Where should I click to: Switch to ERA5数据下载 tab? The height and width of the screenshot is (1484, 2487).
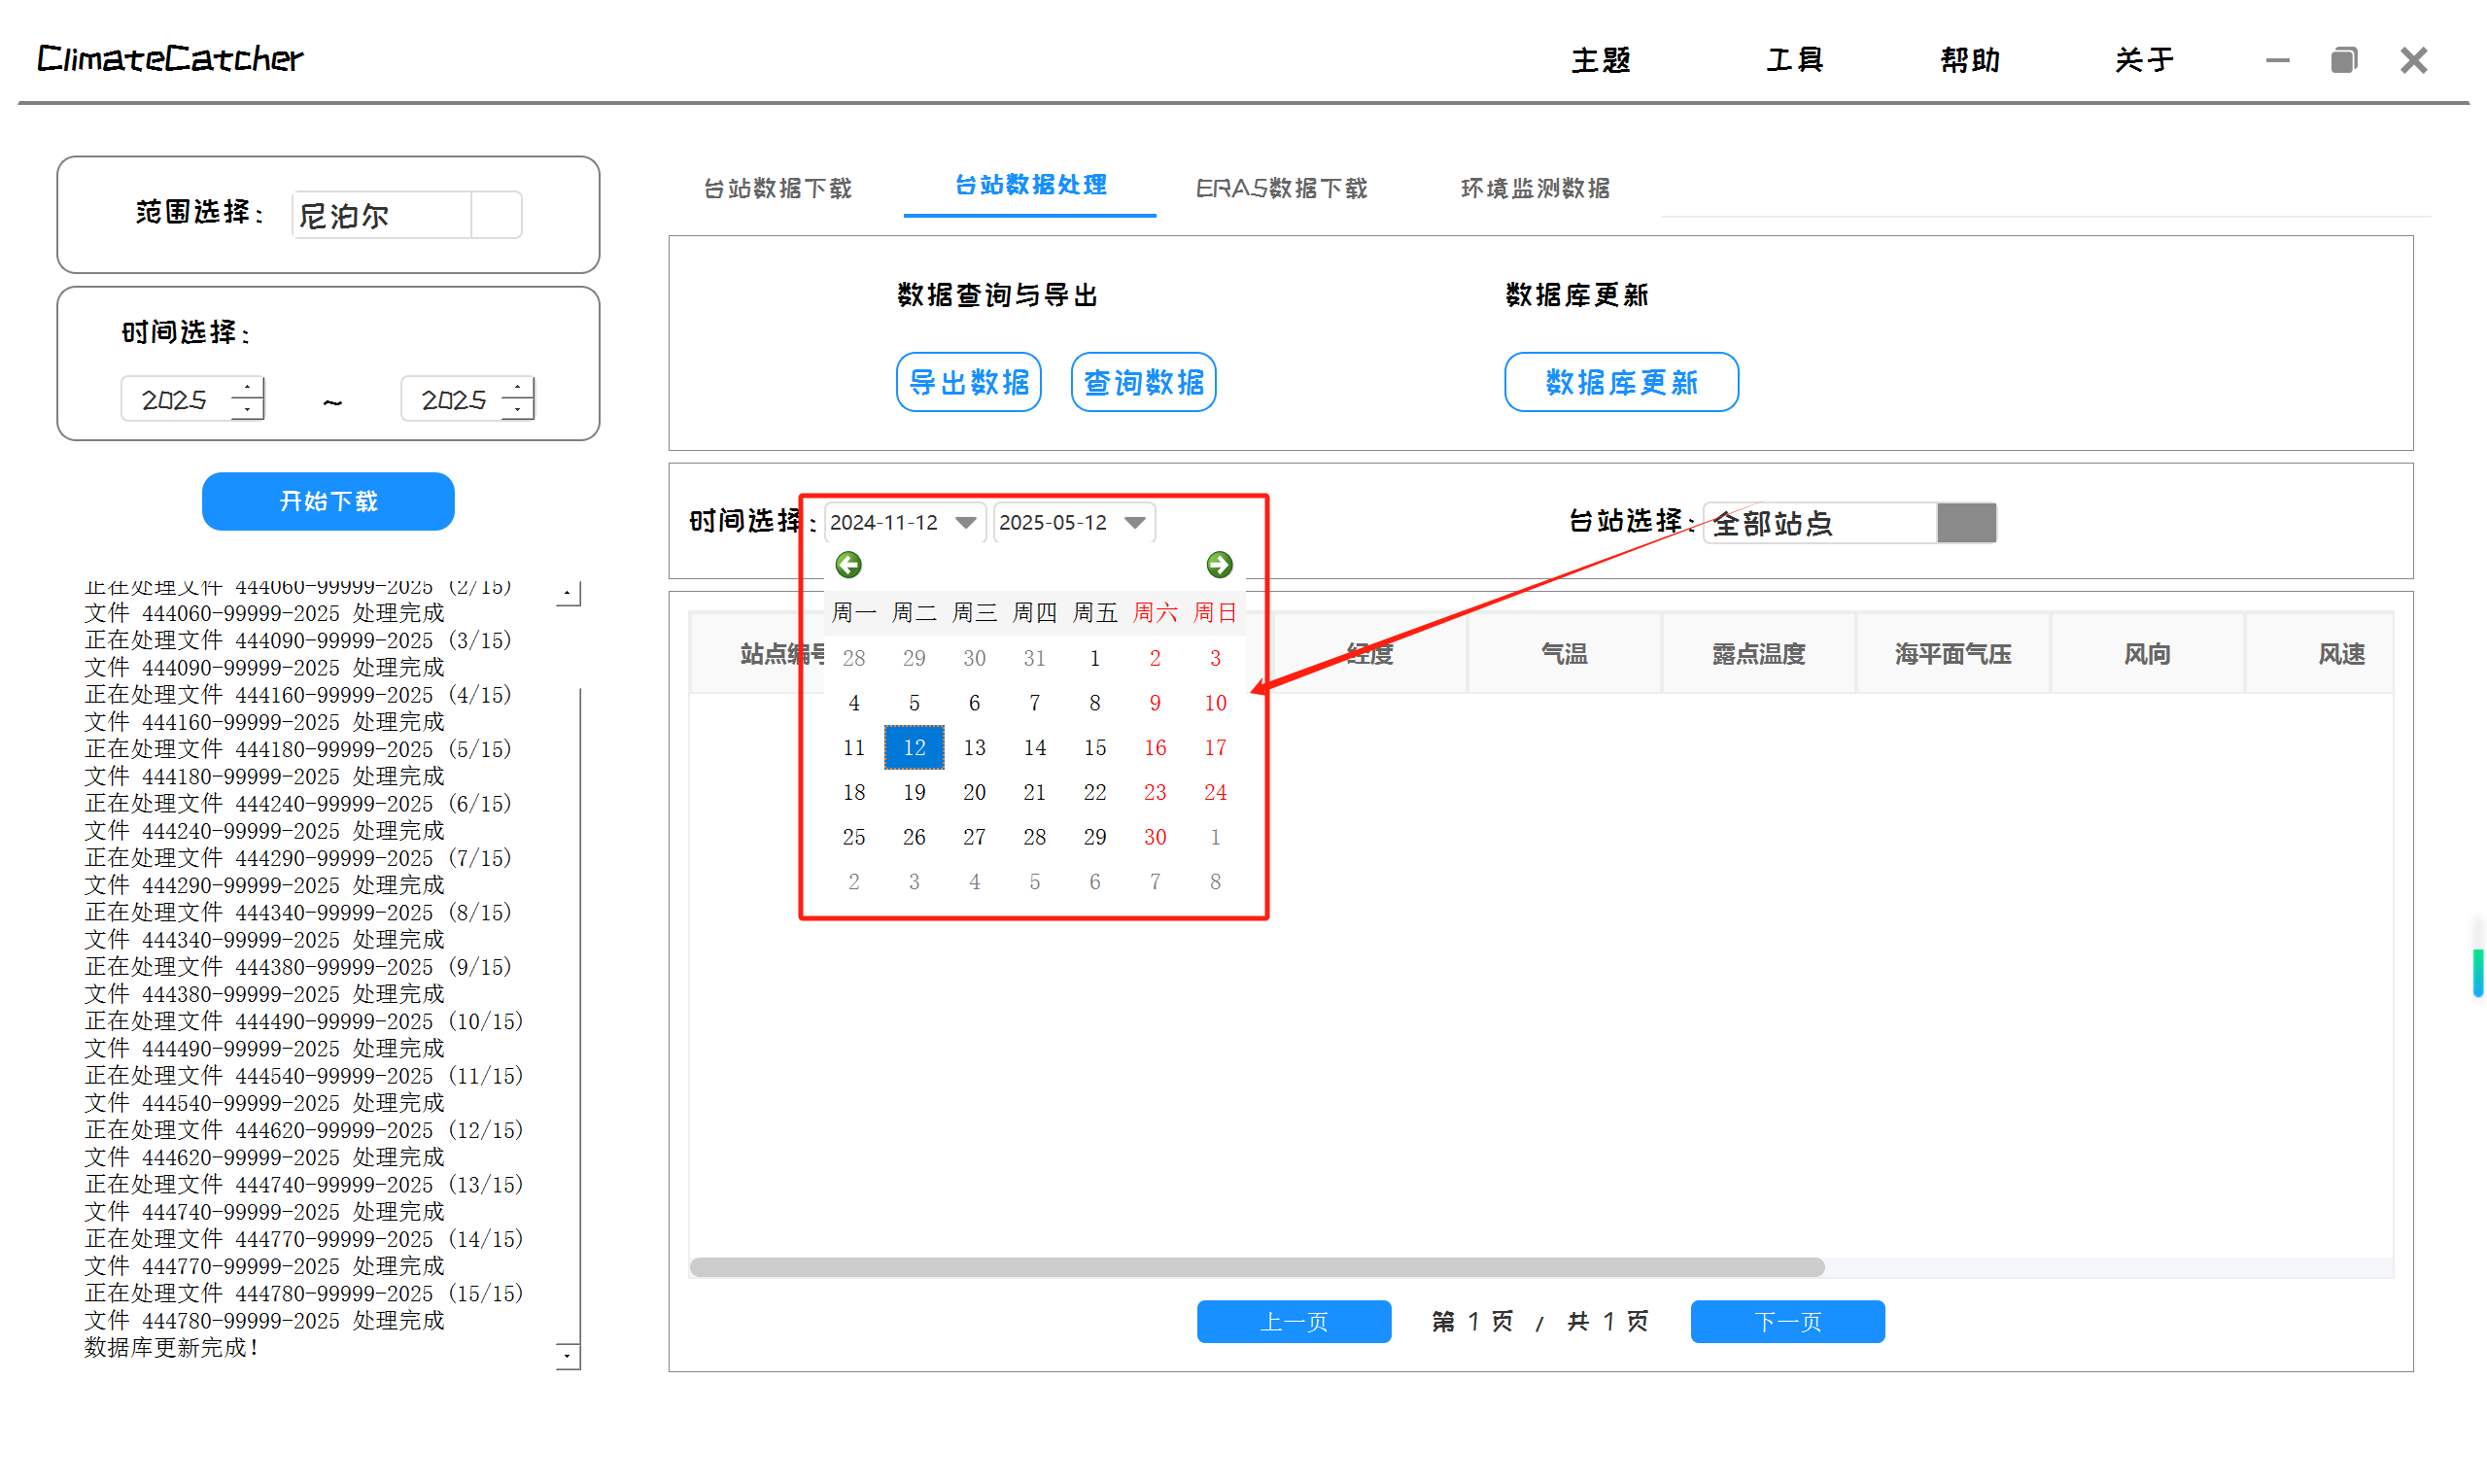1280,188
